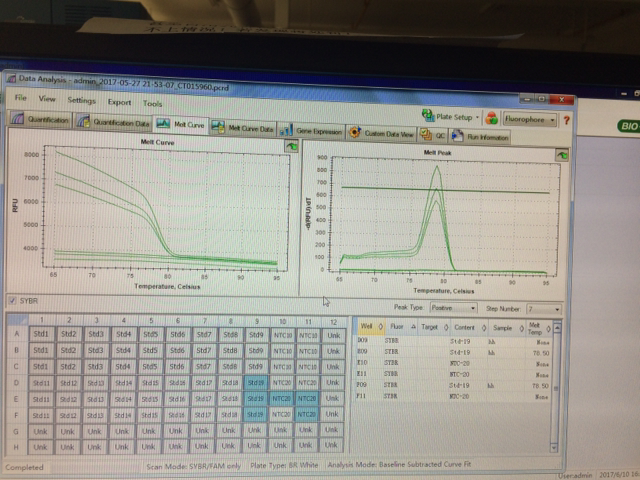Toggle well E9 labeled Std19

click(x=256, y=398)
